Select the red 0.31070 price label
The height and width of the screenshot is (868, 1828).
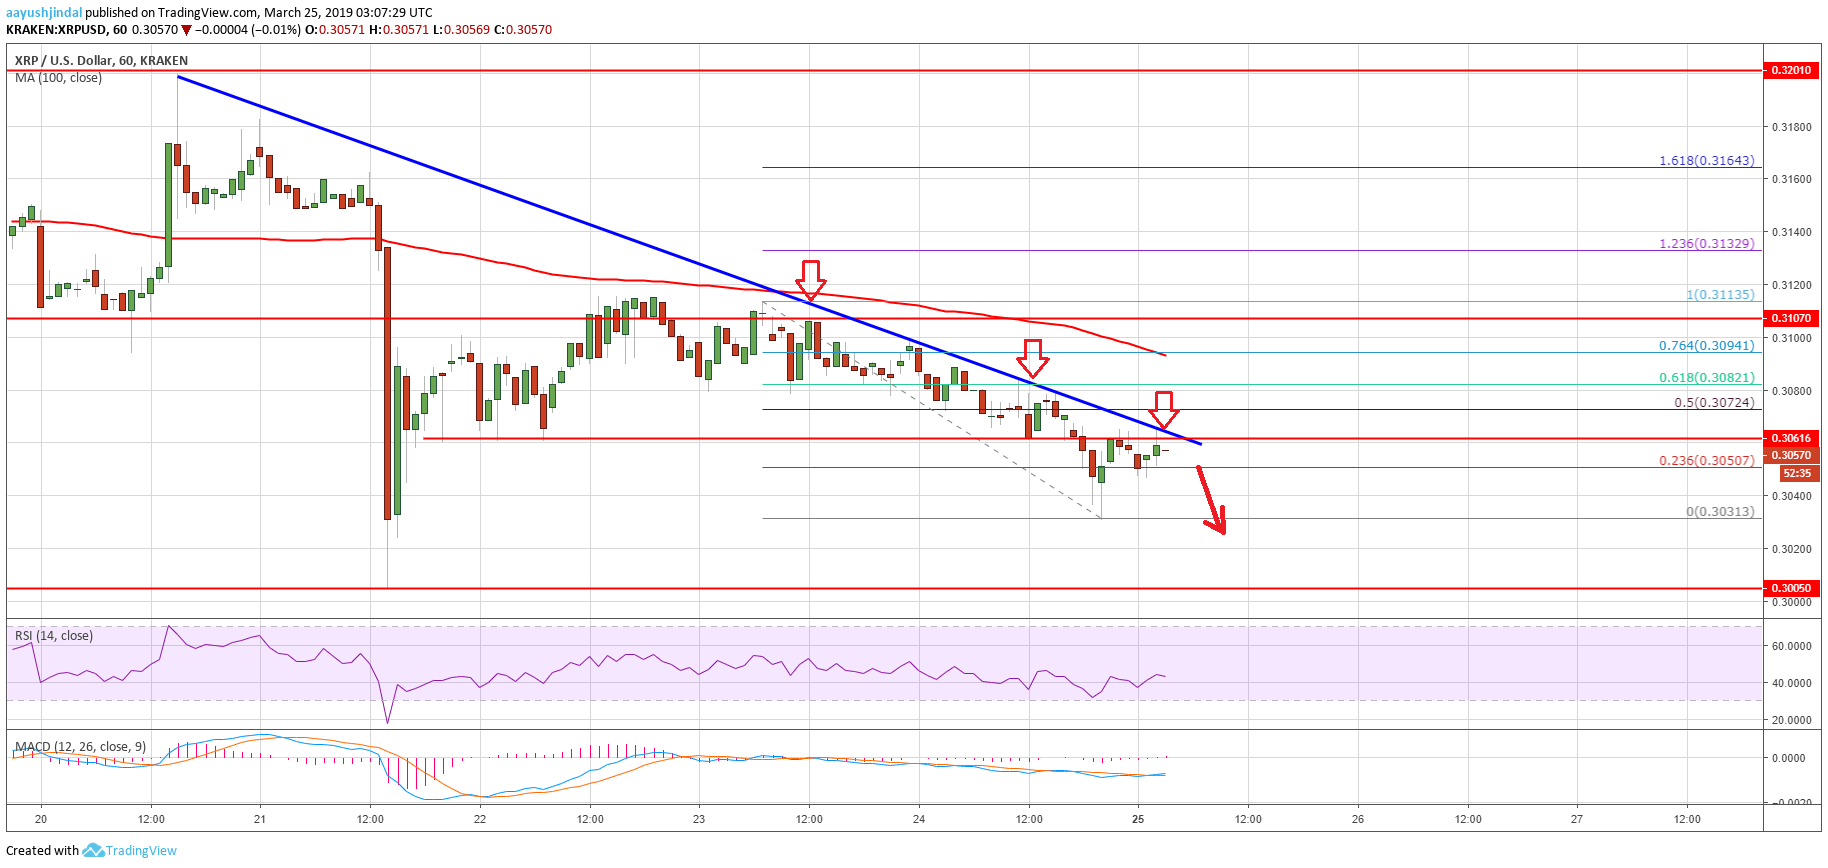click(x=1791, y=318)
